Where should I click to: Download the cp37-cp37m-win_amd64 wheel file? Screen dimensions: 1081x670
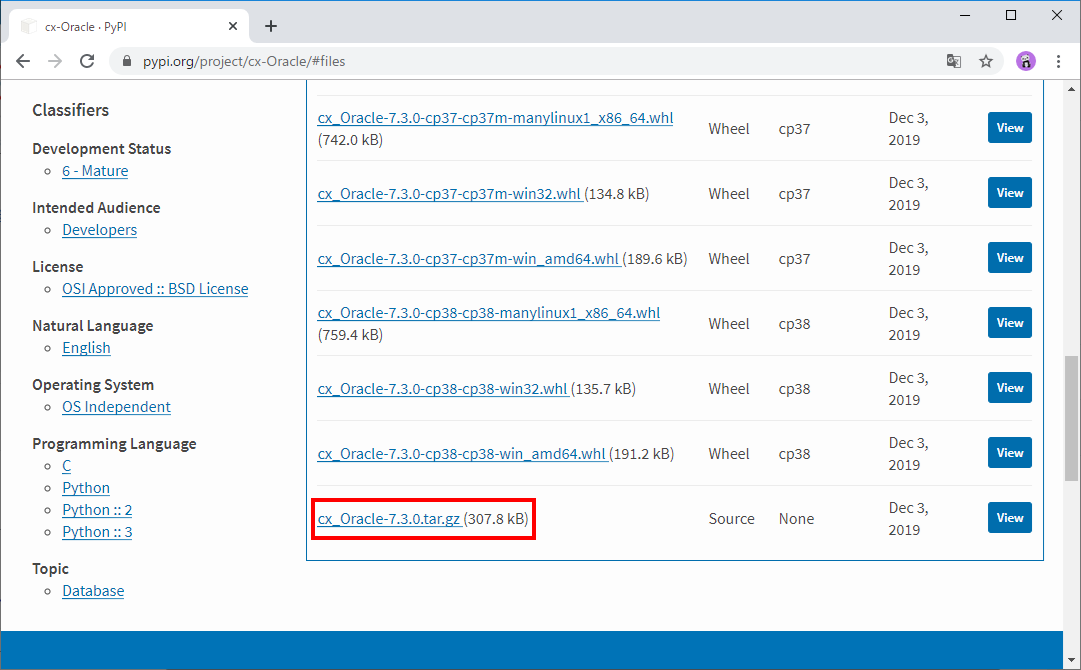468,258
